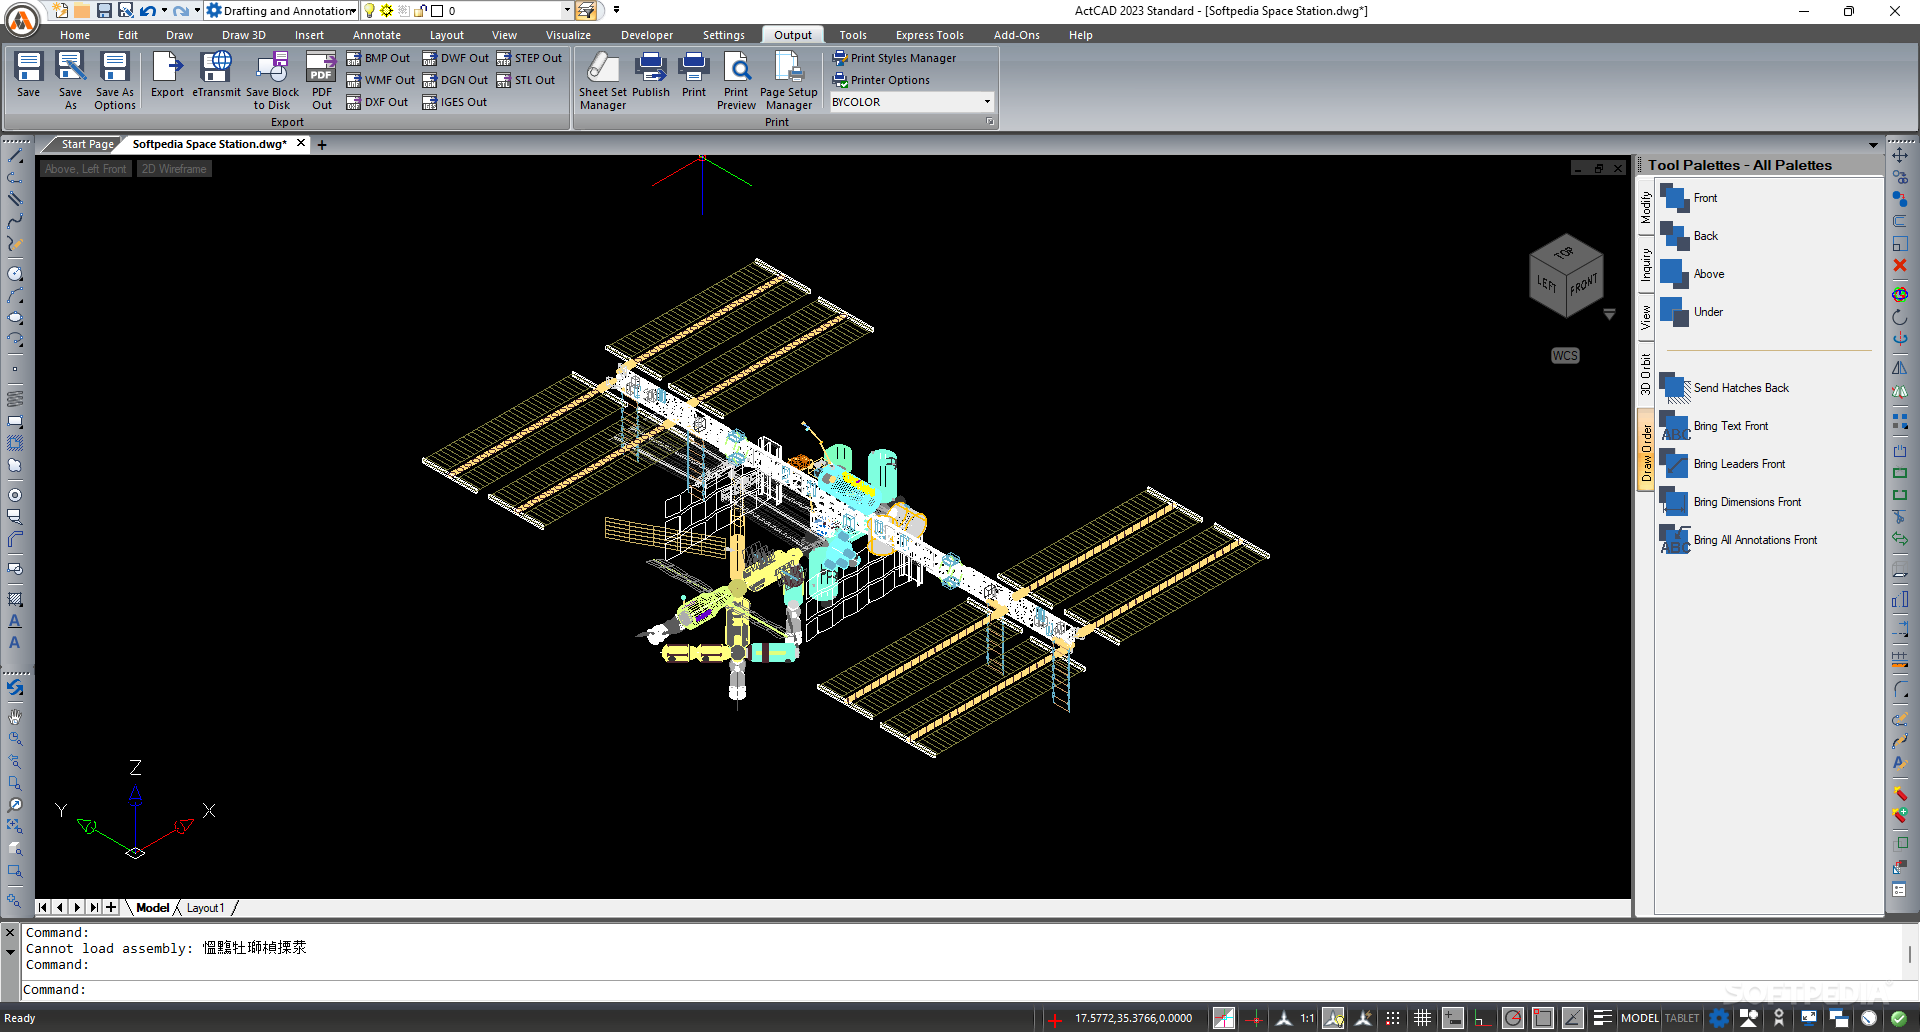Toggle snap dots in status bar
The image size is (1920, 1032).
[x=1393, y=1018]
